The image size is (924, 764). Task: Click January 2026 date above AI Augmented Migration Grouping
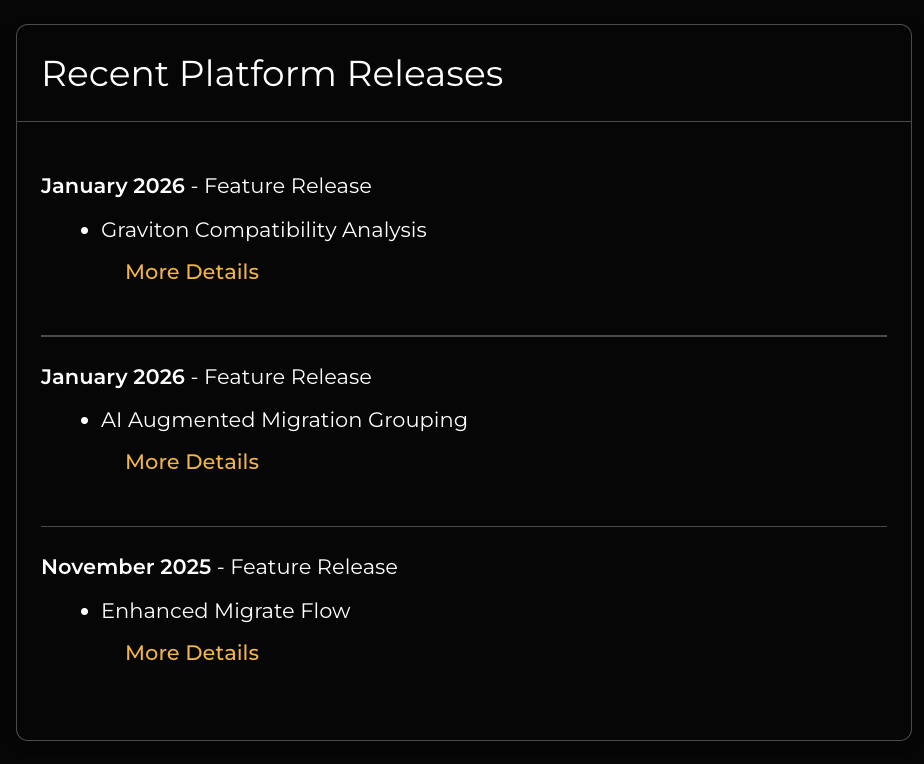[113, 377]
